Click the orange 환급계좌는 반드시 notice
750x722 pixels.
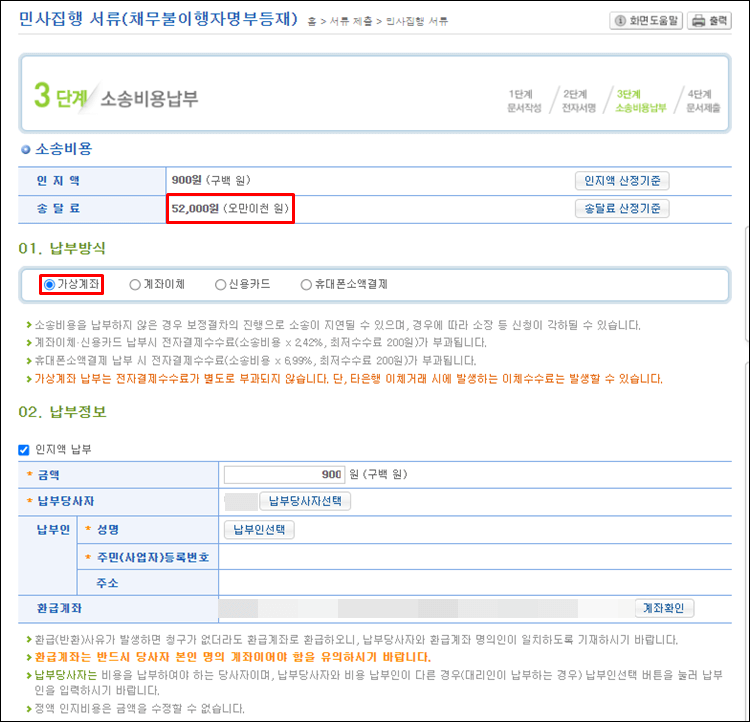coord(232,657)
